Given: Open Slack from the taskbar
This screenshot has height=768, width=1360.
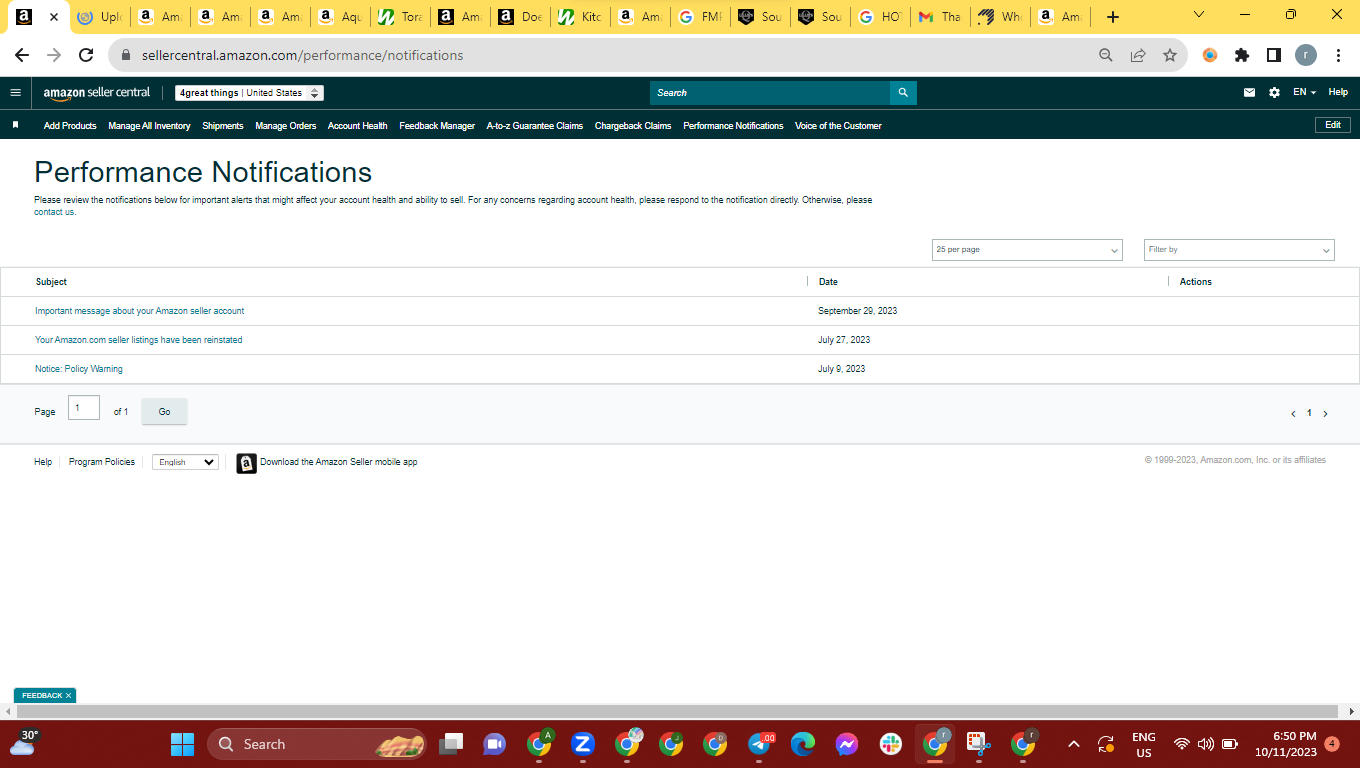Looking at the screenshot, I should (891, 744).
